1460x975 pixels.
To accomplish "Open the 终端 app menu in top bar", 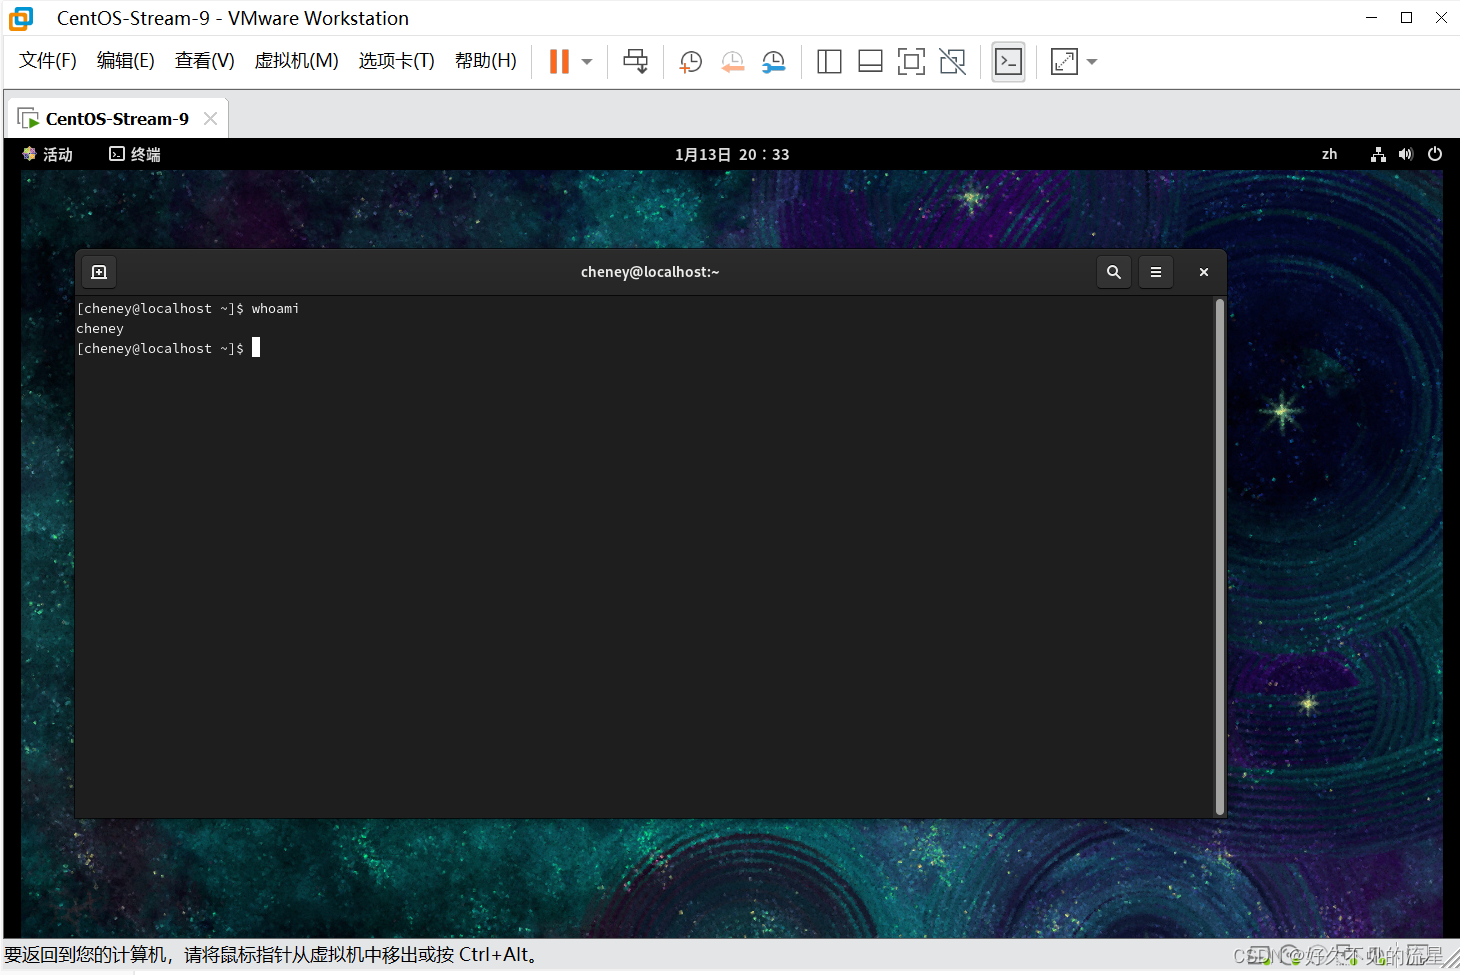I will pyautogui.click(x=135, y=154).
